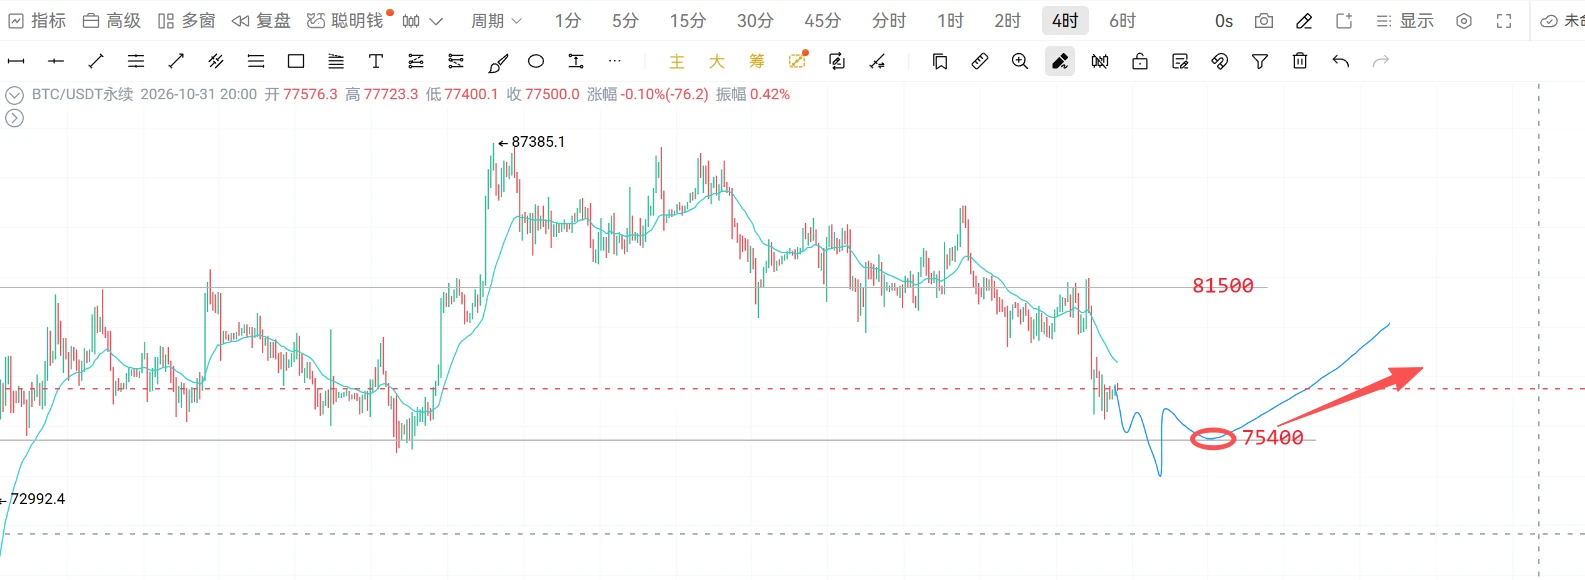1585x580 pixels.
Task: Click the 75400 price label annotation
Action: click(1273, 438)
